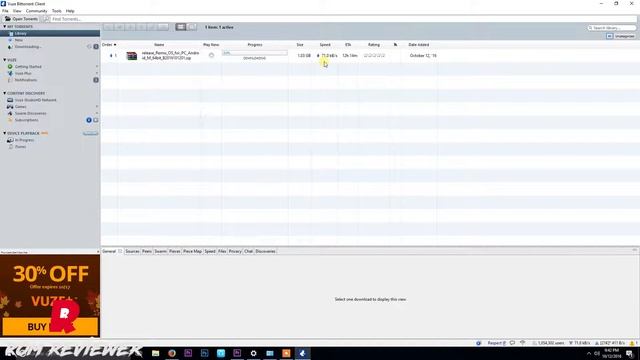This screenshot has height=360, width=640.
Task: Sort by the Rating column header
Action: click(x=374, y=44)
